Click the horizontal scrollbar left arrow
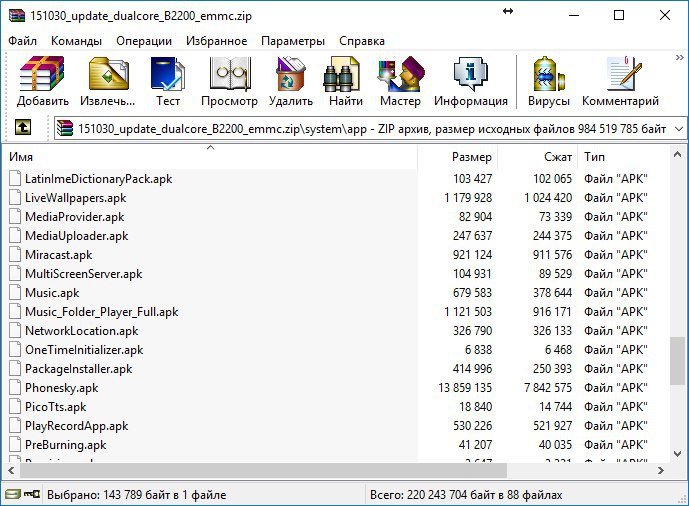The height and width of the screenshot is (506, 689). (11, 470)
